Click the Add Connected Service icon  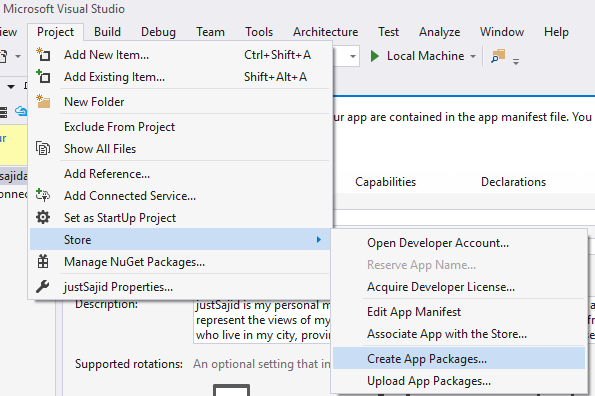coord(43,195)
